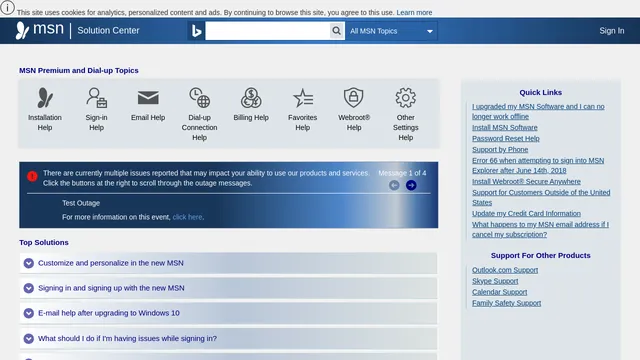Click Sign In link
Viewport: 640px width, 360px height.
pos(611,31)
